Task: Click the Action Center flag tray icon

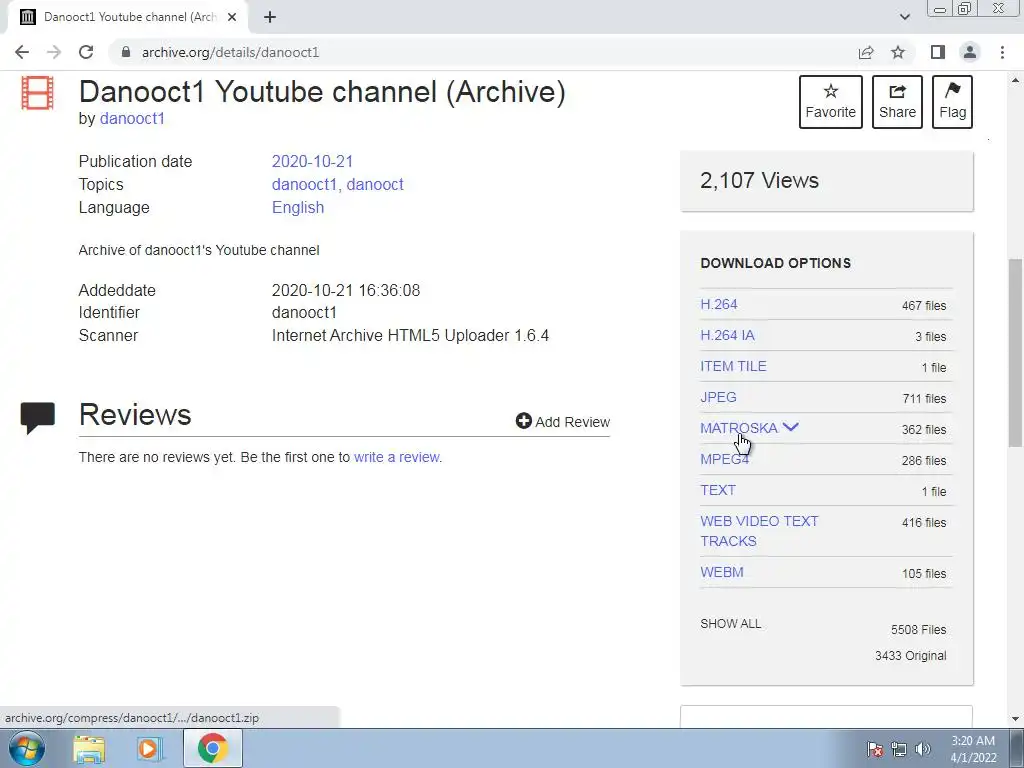Action: click(x=875, y=749)
